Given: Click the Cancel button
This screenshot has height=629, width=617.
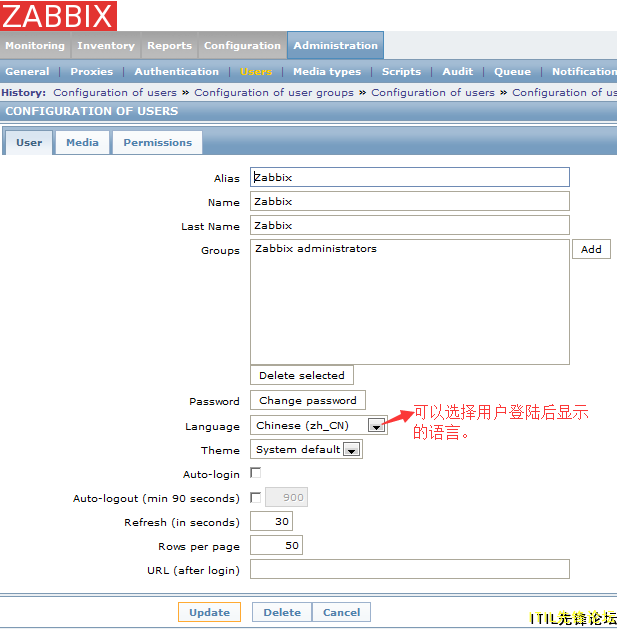Looking at the screenshot, I should pyautogui.click(x=341, y=612).
